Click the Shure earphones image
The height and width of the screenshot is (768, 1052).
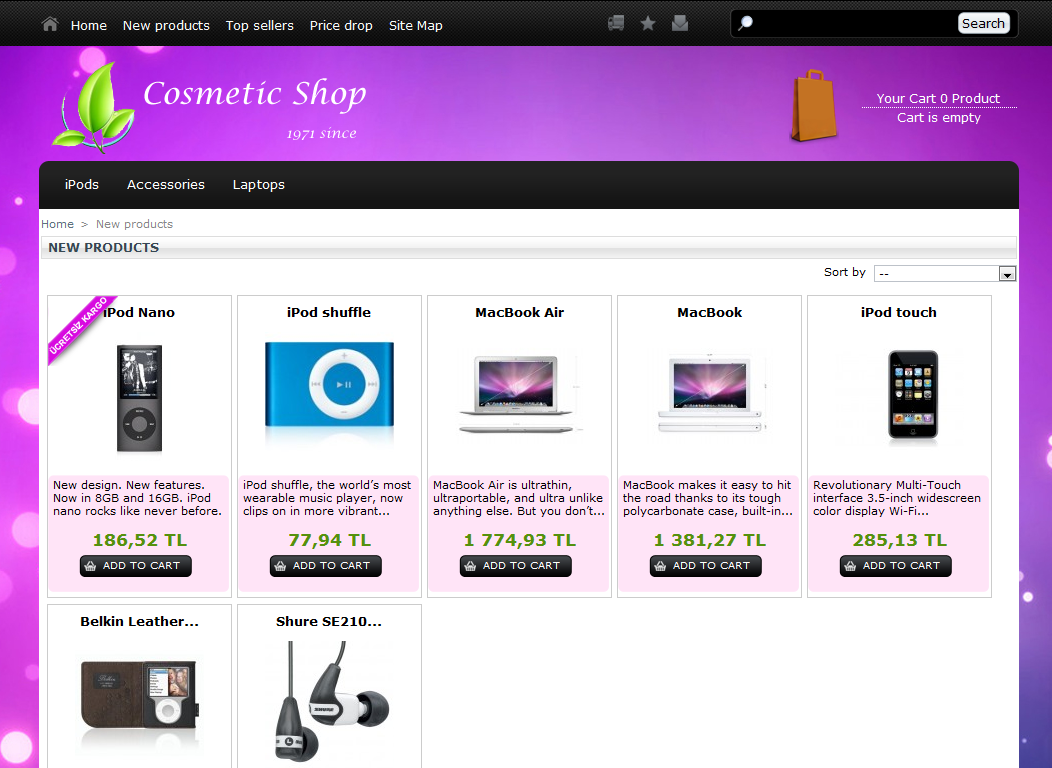tap(331, 700)
